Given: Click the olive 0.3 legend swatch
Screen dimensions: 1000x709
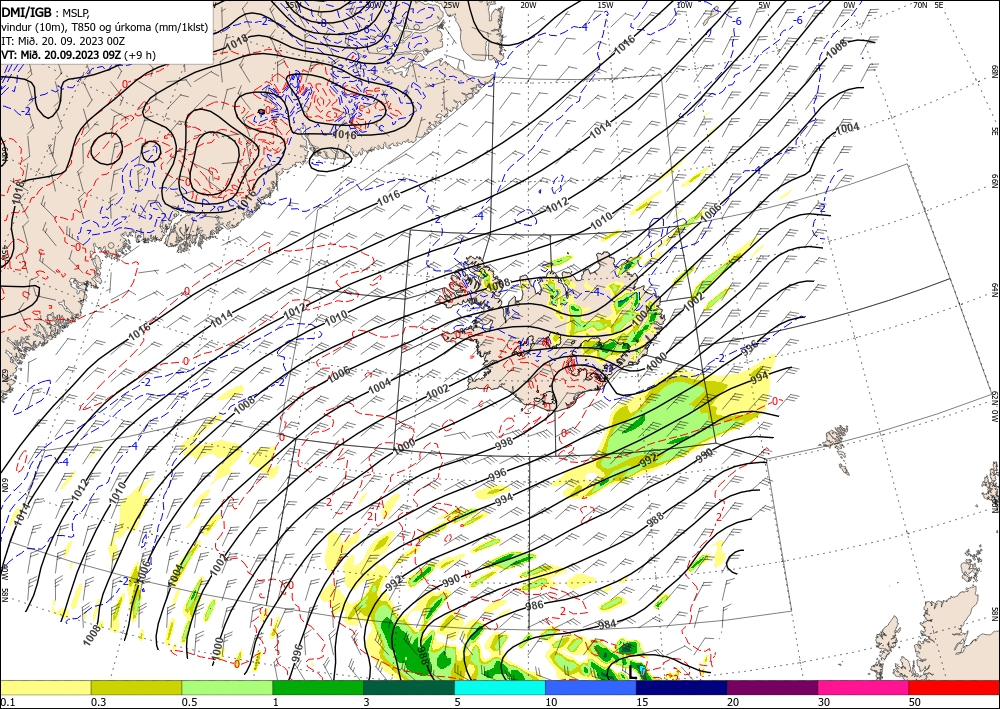Looking at the screenshot, I should [136, 687].
